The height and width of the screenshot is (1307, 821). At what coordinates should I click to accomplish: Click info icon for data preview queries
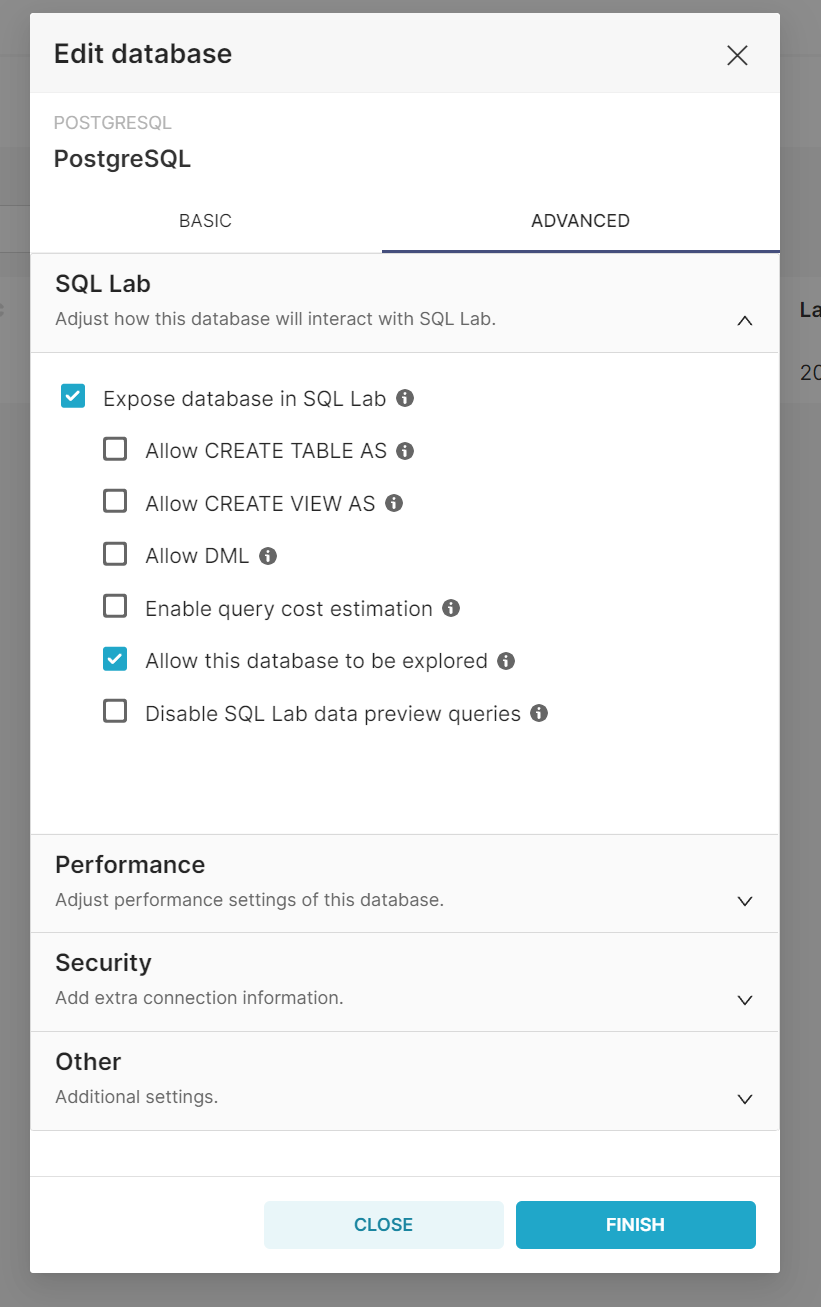539,713
